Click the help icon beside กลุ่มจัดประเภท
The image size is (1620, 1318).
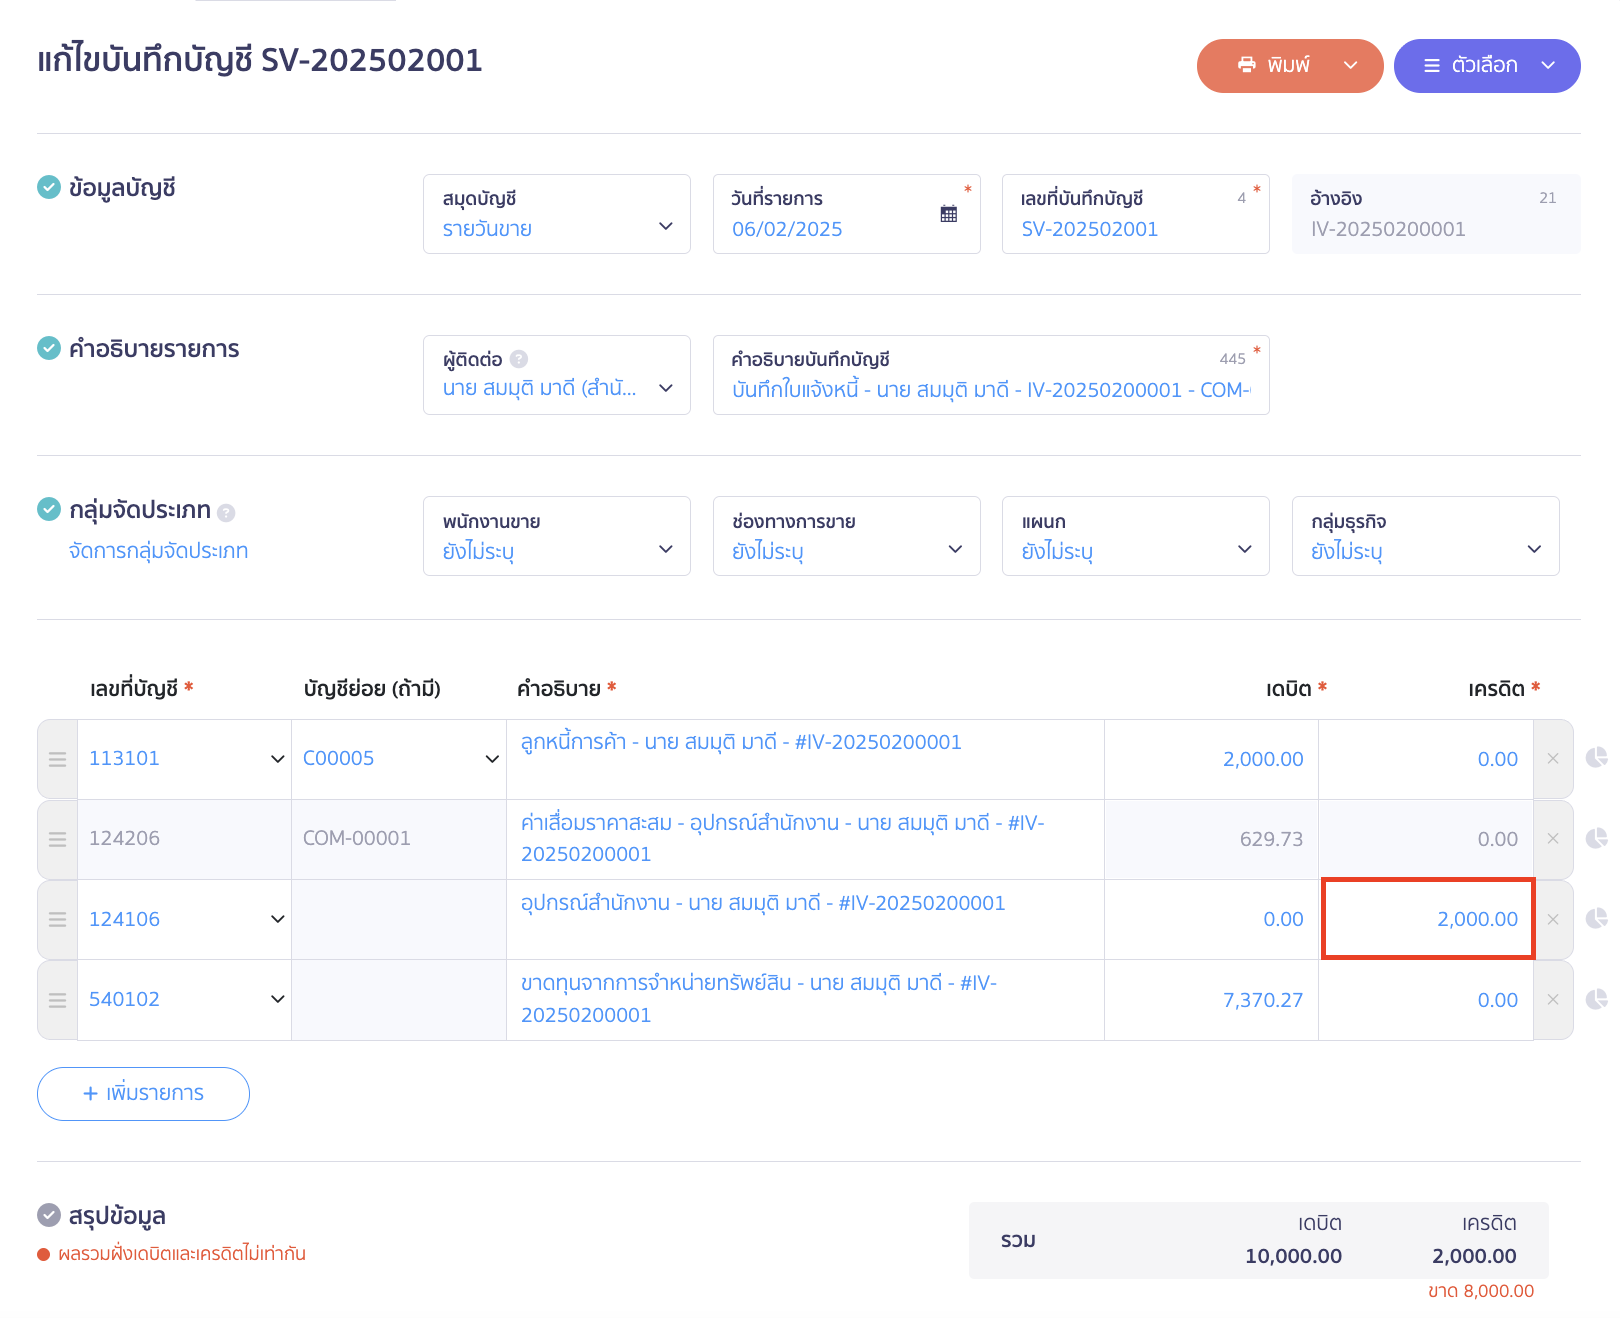226,513
